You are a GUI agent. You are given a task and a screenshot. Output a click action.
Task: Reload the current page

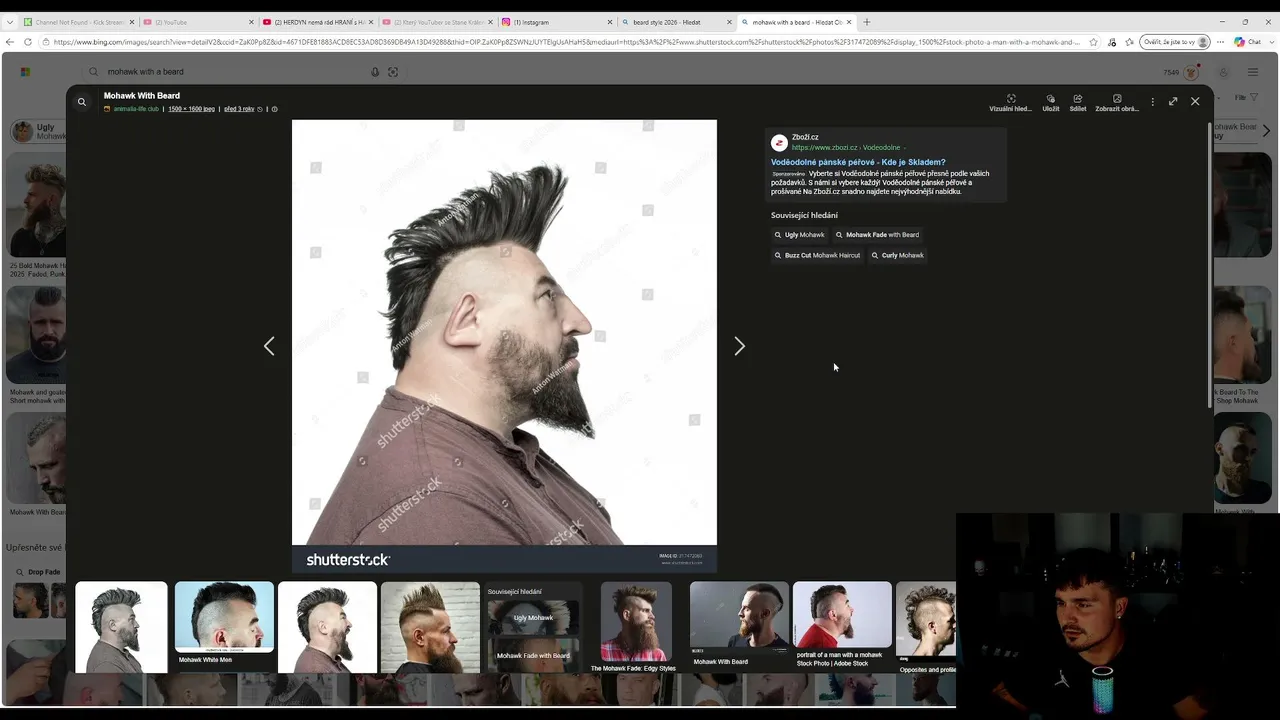[x=28, y=42]
